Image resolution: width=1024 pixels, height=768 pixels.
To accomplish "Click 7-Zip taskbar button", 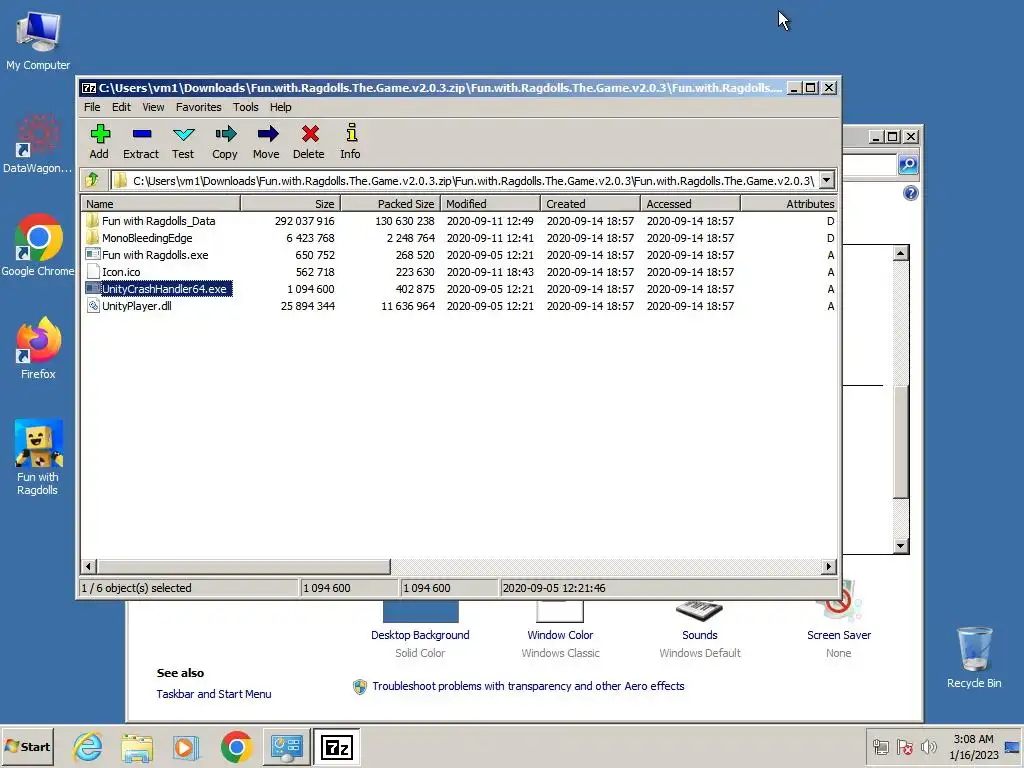I will coord(336,747).
